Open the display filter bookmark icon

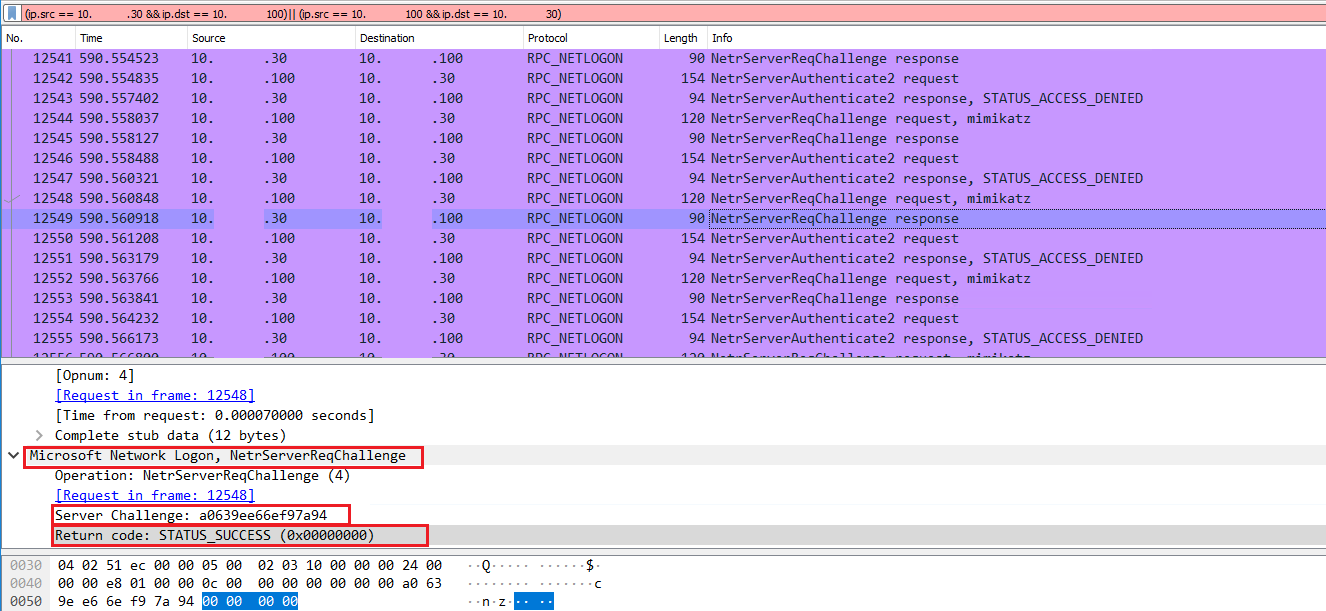coord(11,14)
